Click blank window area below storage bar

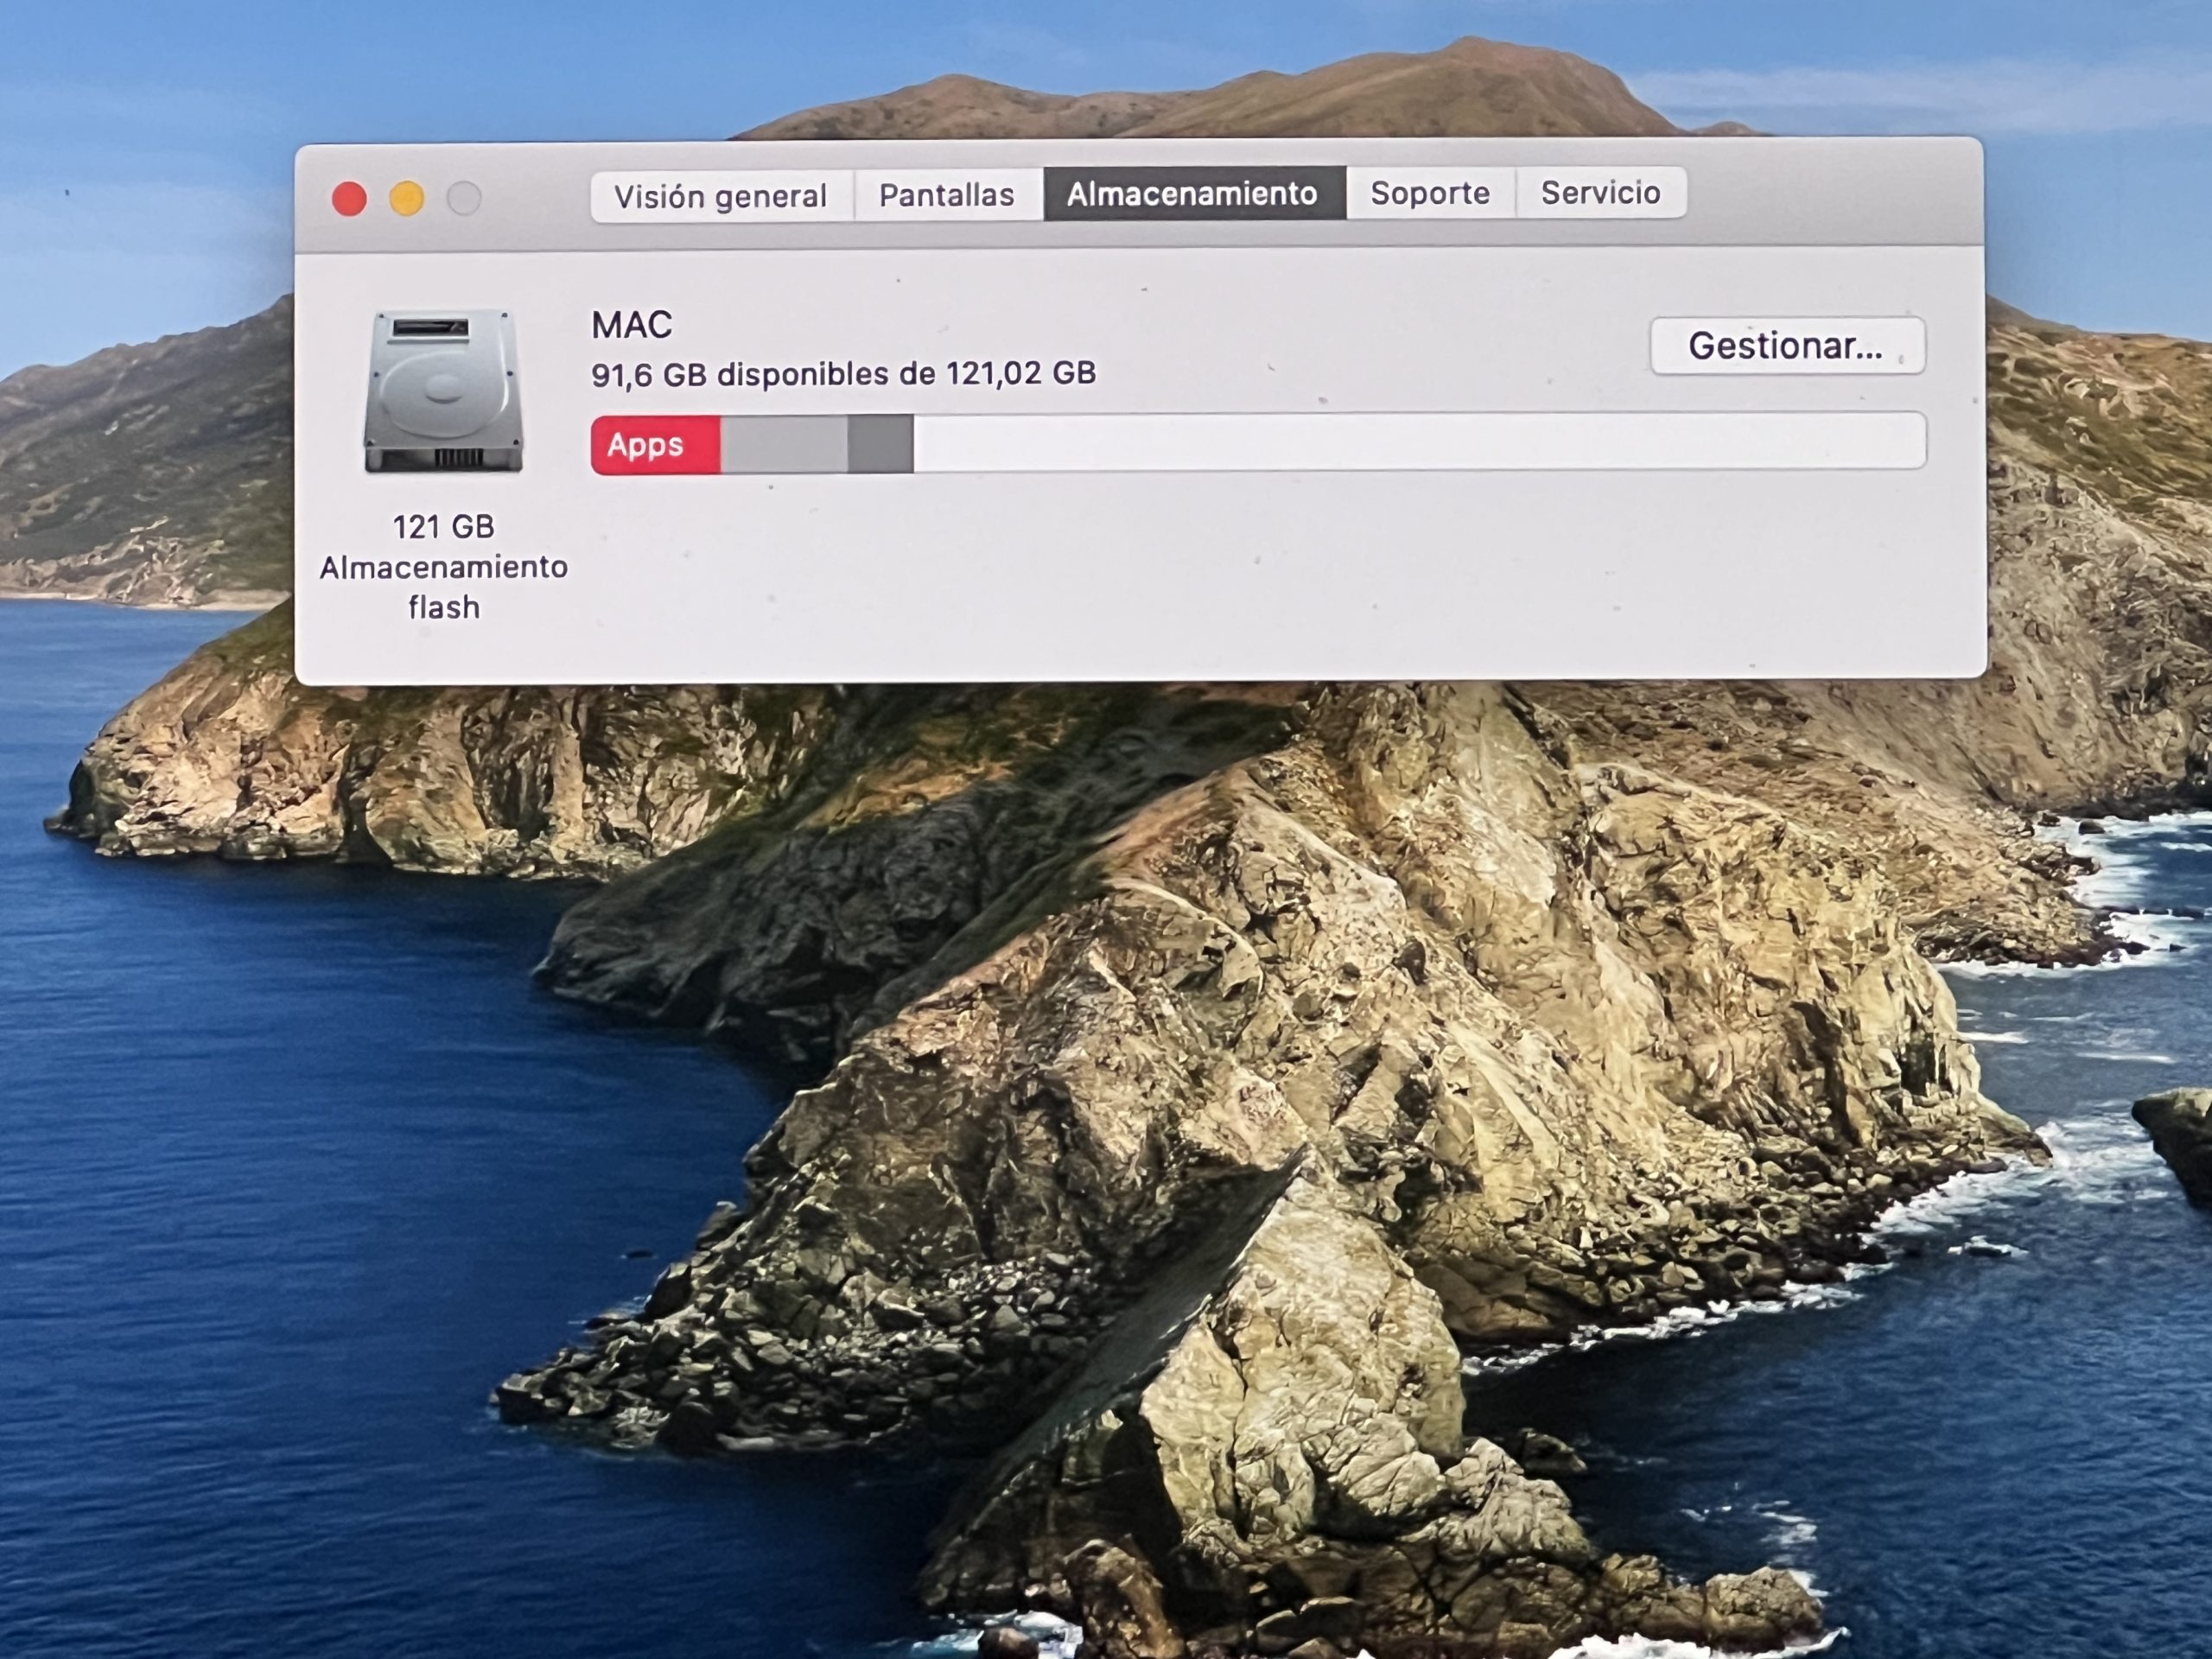[1200, 580]
